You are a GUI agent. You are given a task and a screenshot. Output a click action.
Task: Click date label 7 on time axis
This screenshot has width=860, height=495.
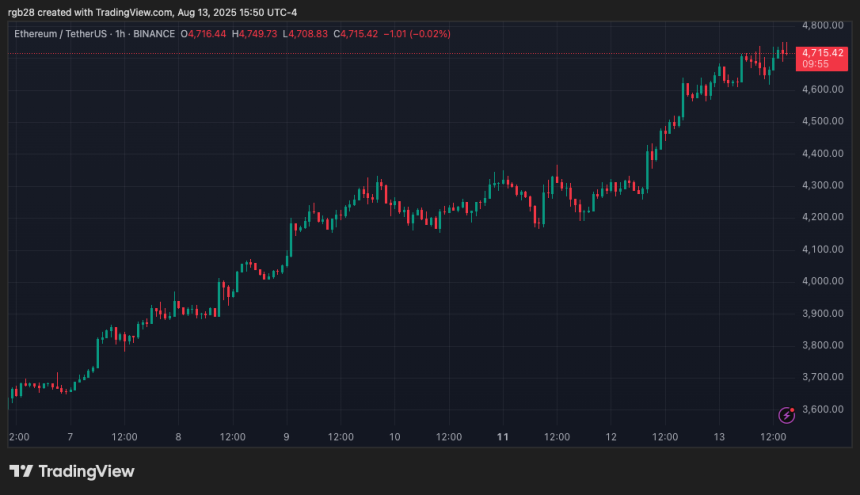coord(70,437)
